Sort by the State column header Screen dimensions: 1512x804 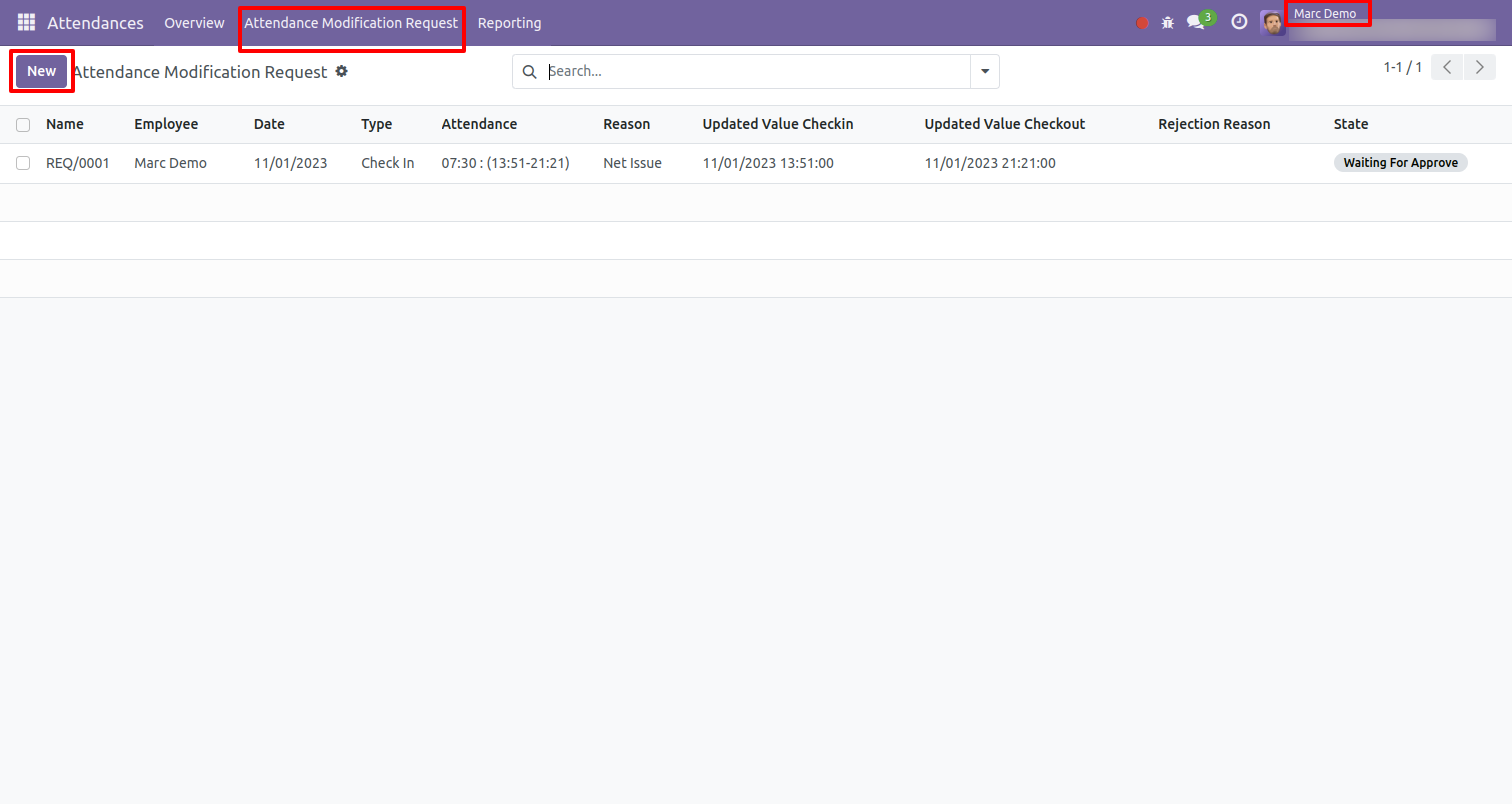(x=1351, y=125)
